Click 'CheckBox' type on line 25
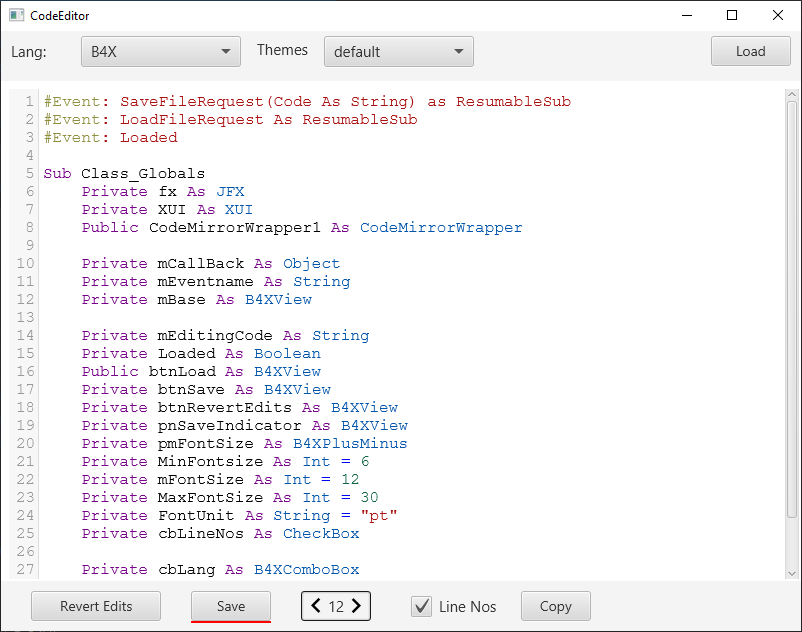Image resolution: width=802 pixels, height=632 pixels. [x=321, y=533]
